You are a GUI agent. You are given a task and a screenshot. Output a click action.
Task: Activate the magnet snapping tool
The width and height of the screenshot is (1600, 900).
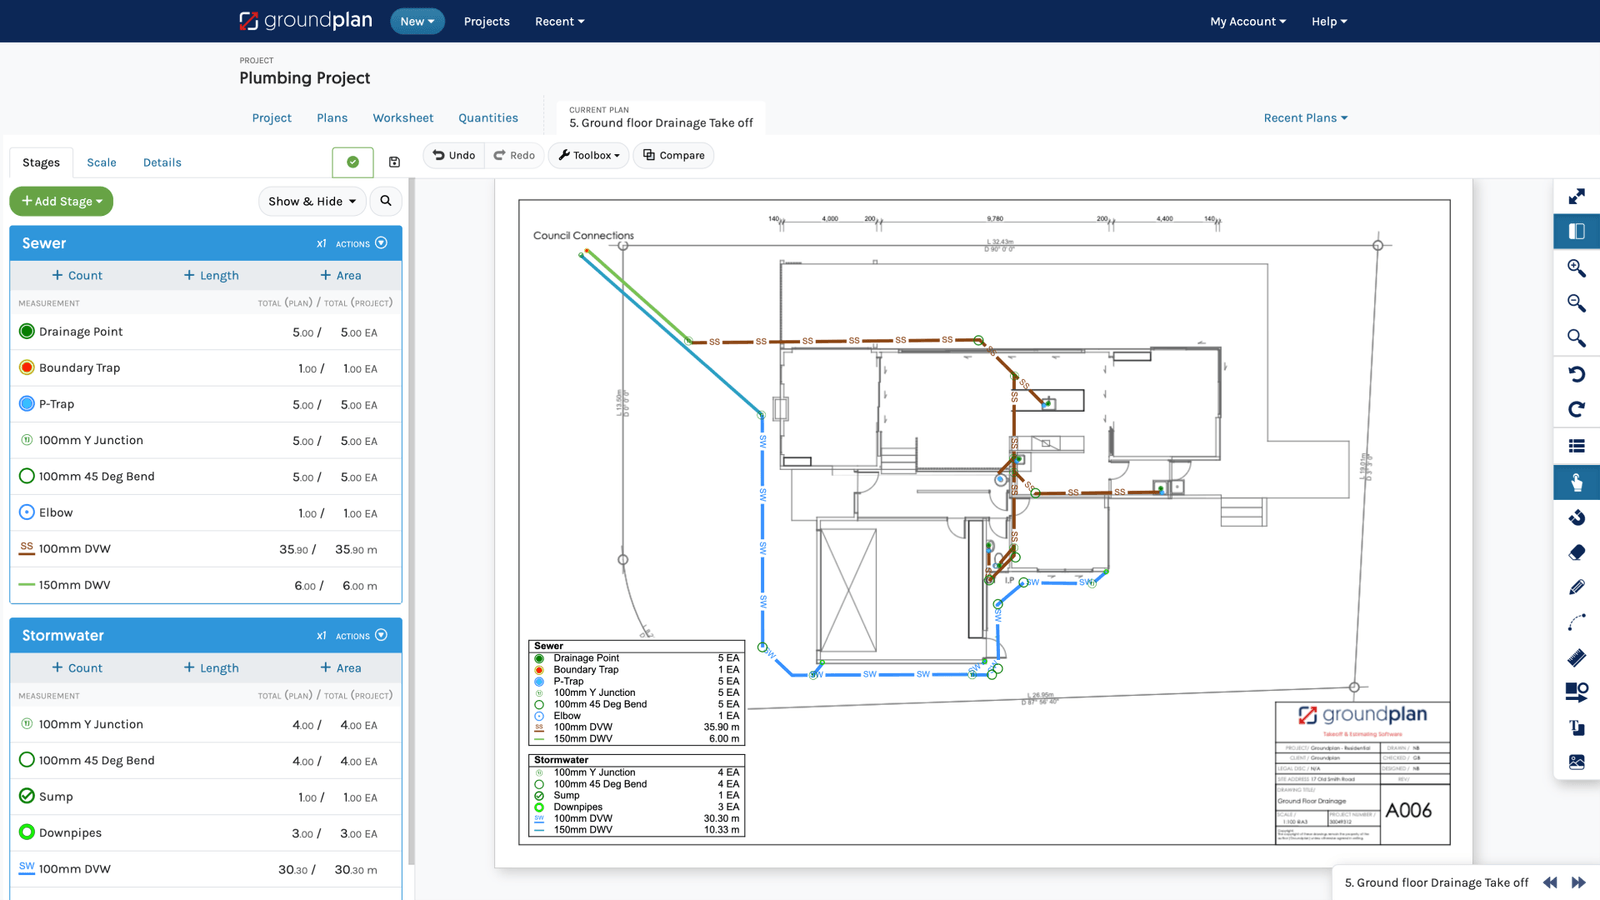point(1576,517)
